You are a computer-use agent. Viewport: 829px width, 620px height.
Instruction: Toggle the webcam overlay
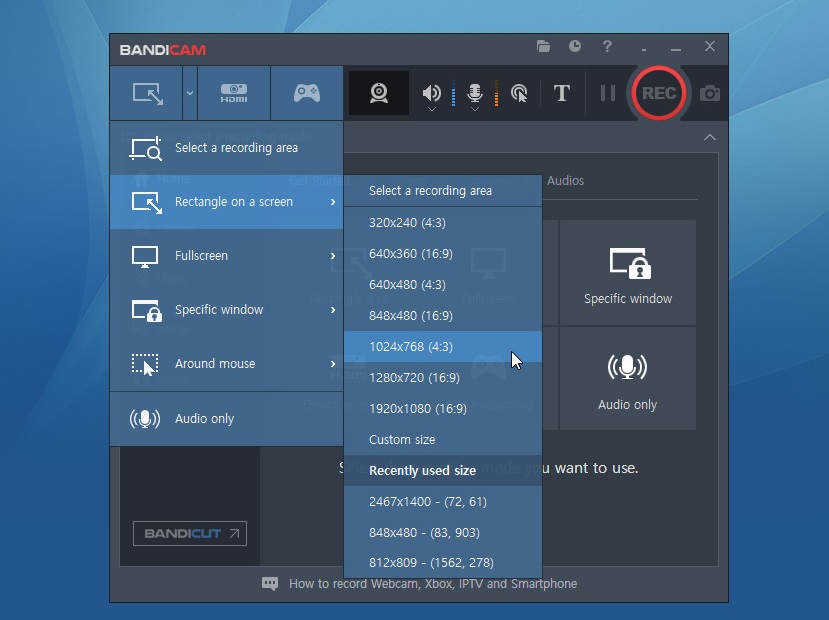tap(379, 94)
